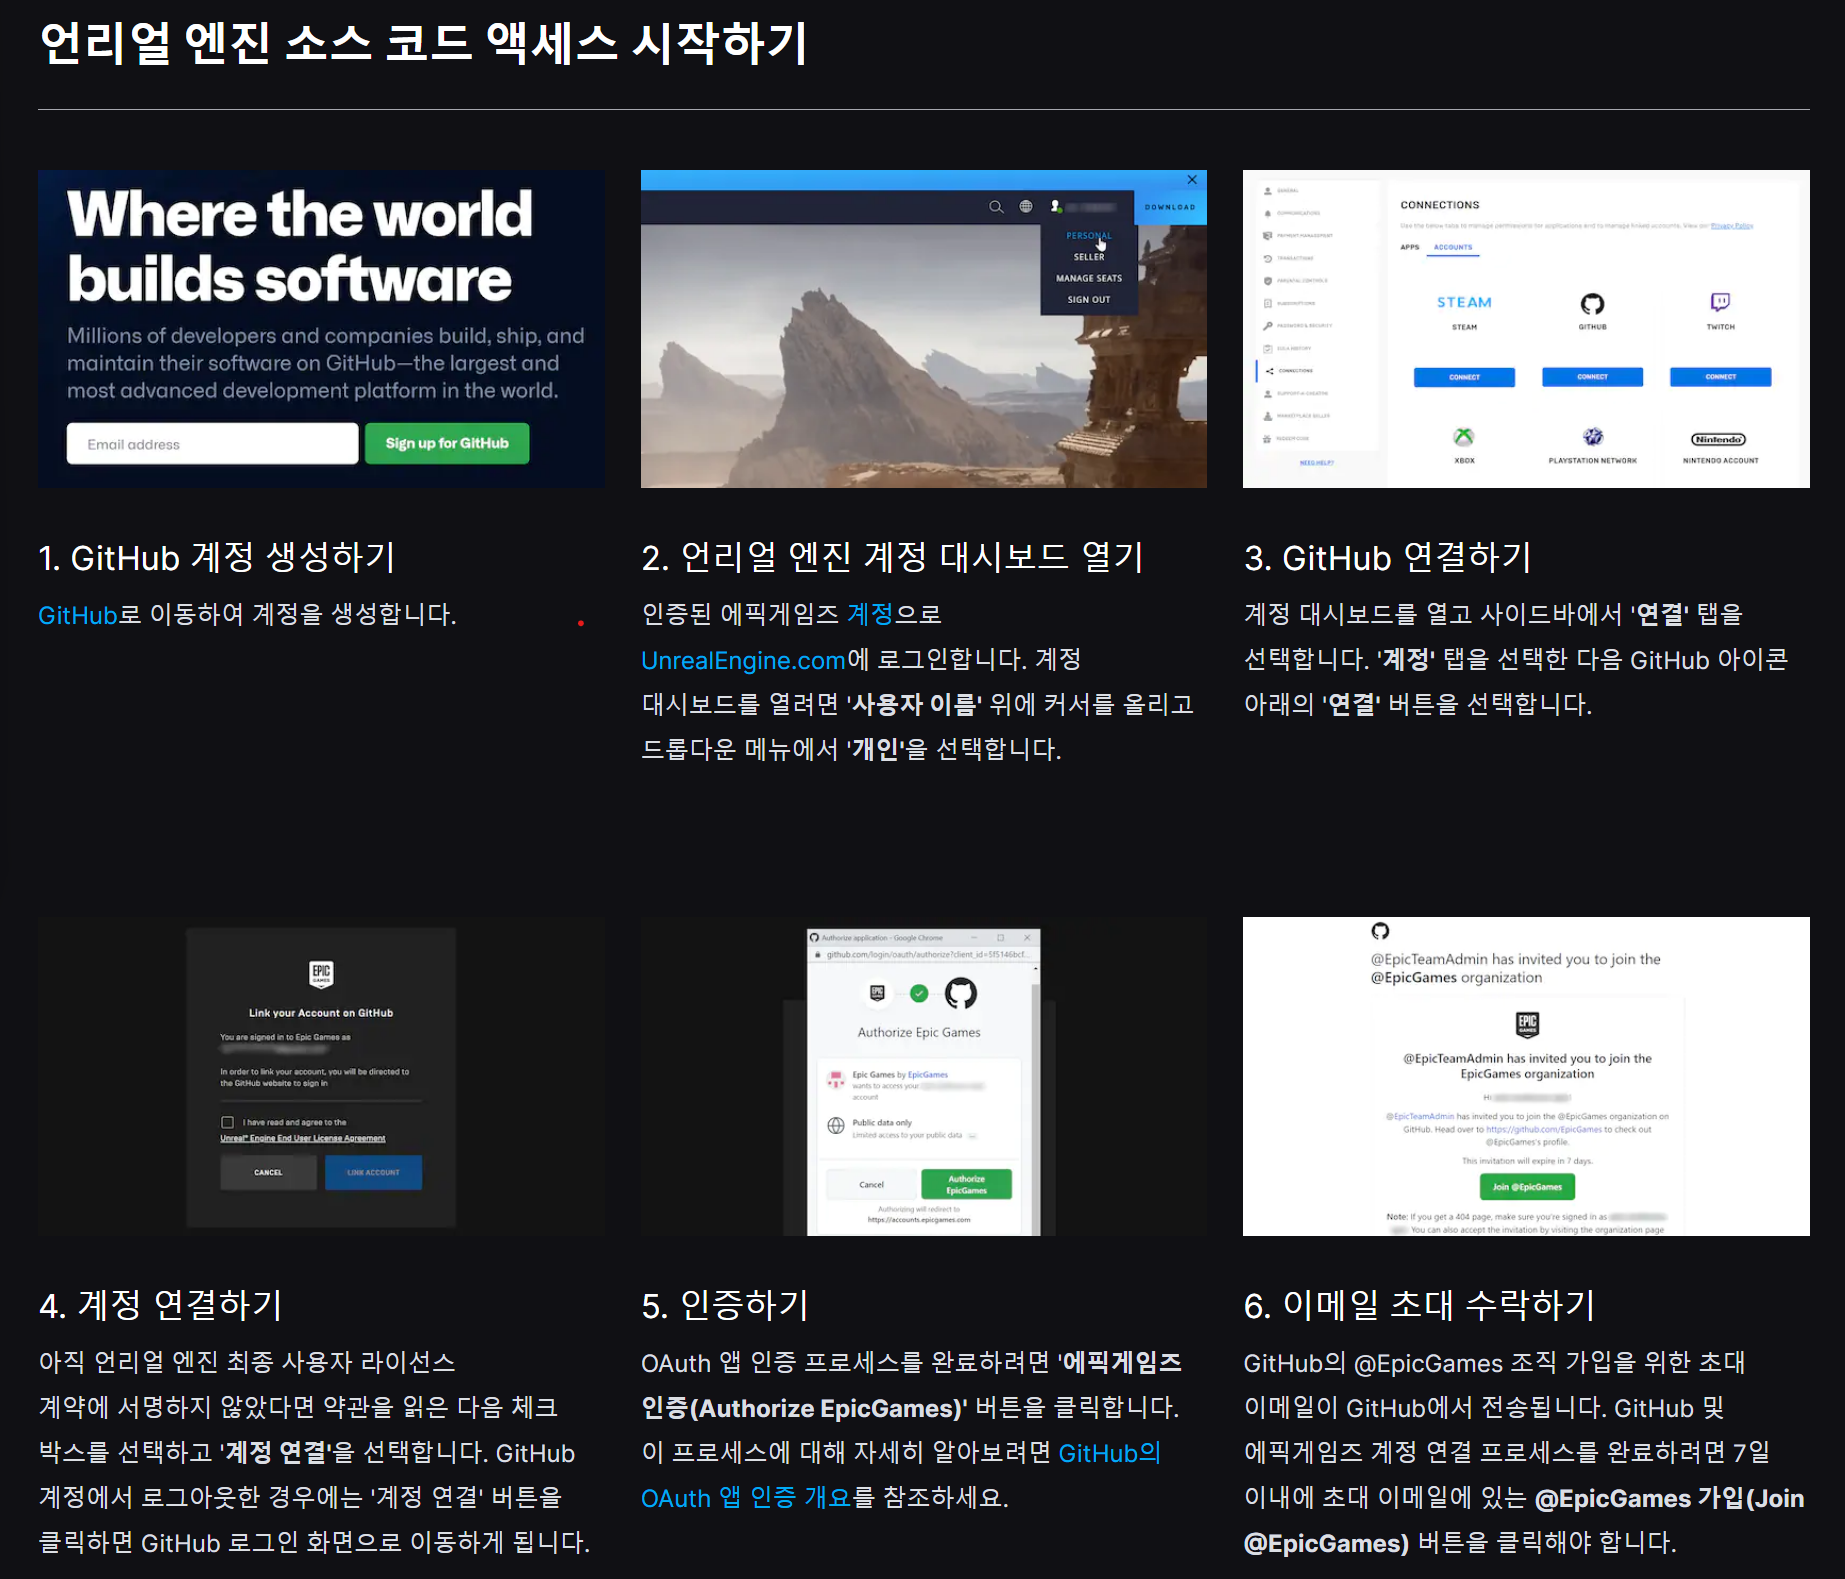Click the green Authorize EpicGames button

pyautogui.click(x=965, y=1184)
